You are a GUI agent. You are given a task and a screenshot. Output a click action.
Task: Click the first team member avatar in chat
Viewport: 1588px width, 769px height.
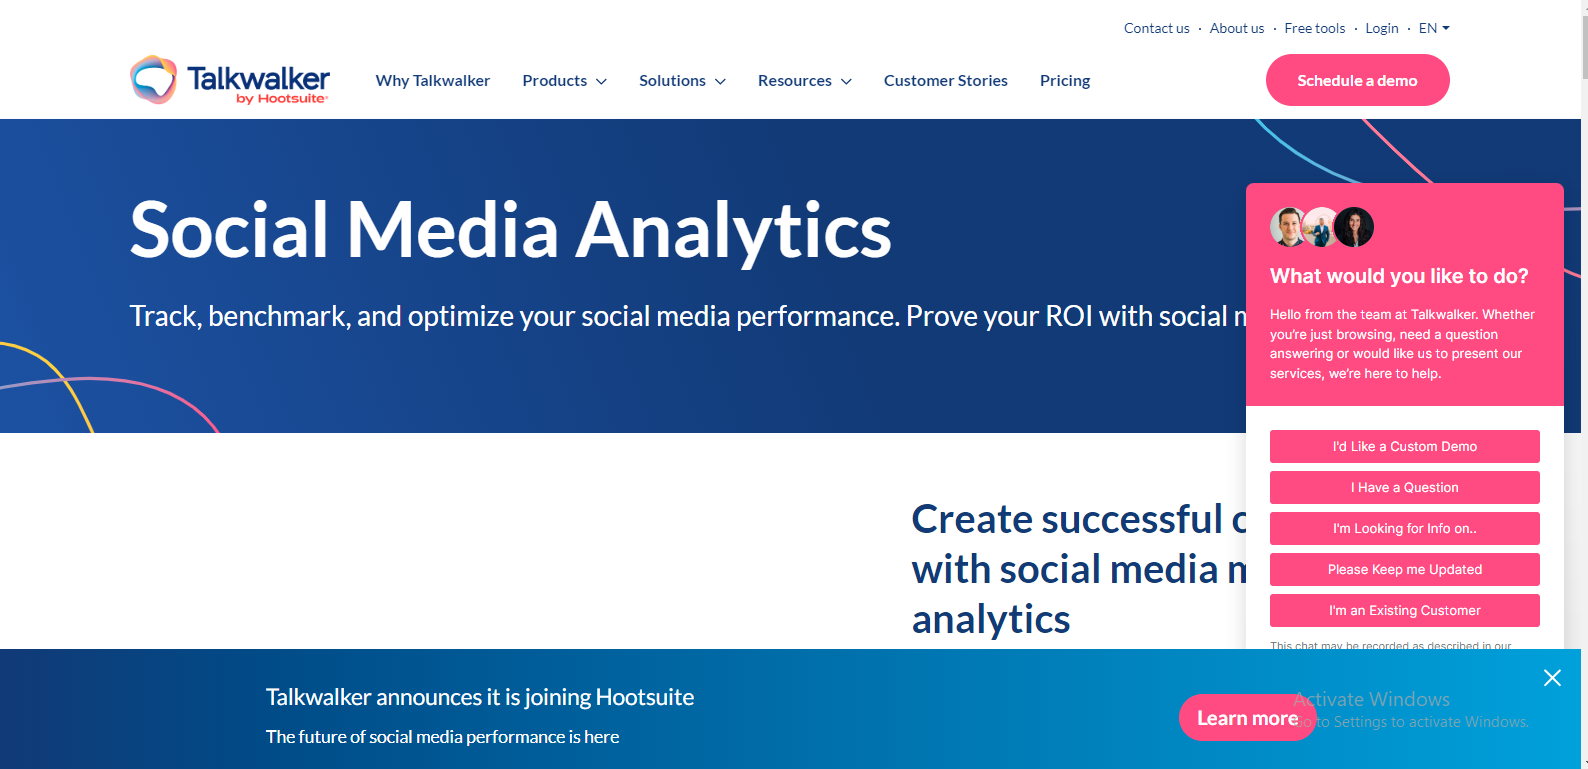pyautogui.click(x=1287, y=227)
